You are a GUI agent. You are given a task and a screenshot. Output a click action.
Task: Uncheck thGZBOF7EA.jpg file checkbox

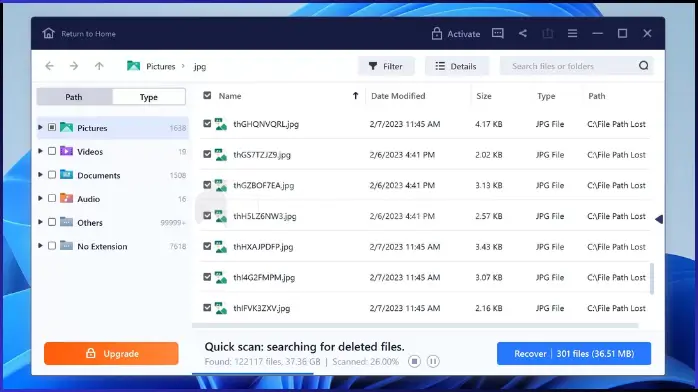pos(207,185)
